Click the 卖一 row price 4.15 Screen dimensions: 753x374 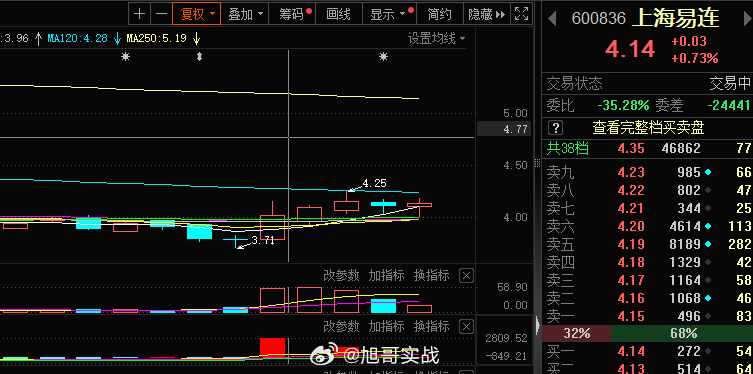(x=631, y=316)
